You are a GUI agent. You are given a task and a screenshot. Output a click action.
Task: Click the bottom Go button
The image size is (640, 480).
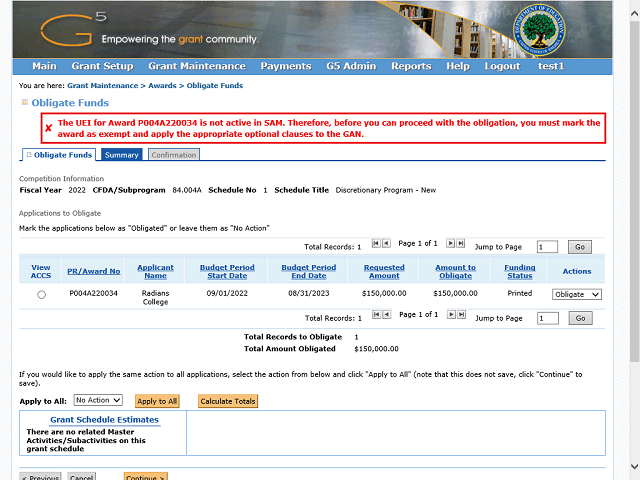click(580, 318)
